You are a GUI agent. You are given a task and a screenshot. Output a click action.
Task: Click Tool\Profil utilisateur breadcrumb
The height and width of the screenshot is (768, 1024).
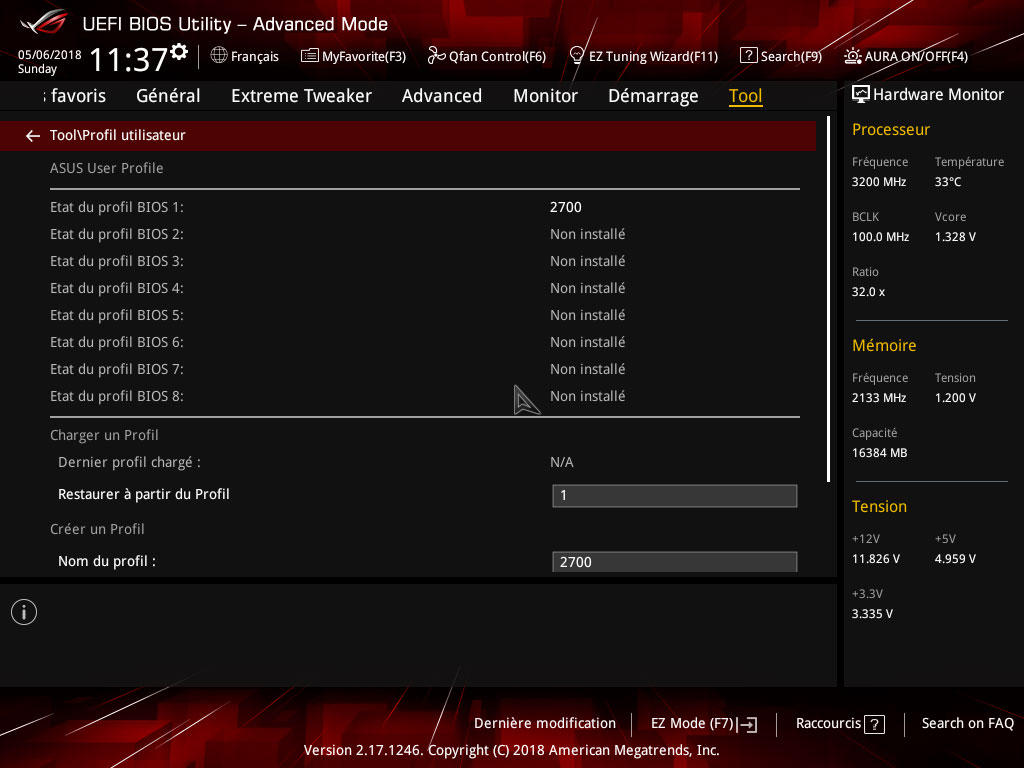pyautogui.click(x=118, y=135)
